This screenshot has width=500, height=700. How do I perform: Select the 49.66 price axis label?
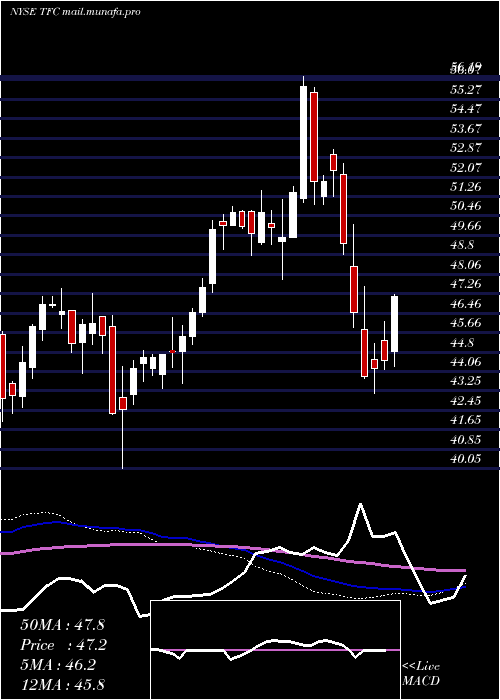click(466, 225)
